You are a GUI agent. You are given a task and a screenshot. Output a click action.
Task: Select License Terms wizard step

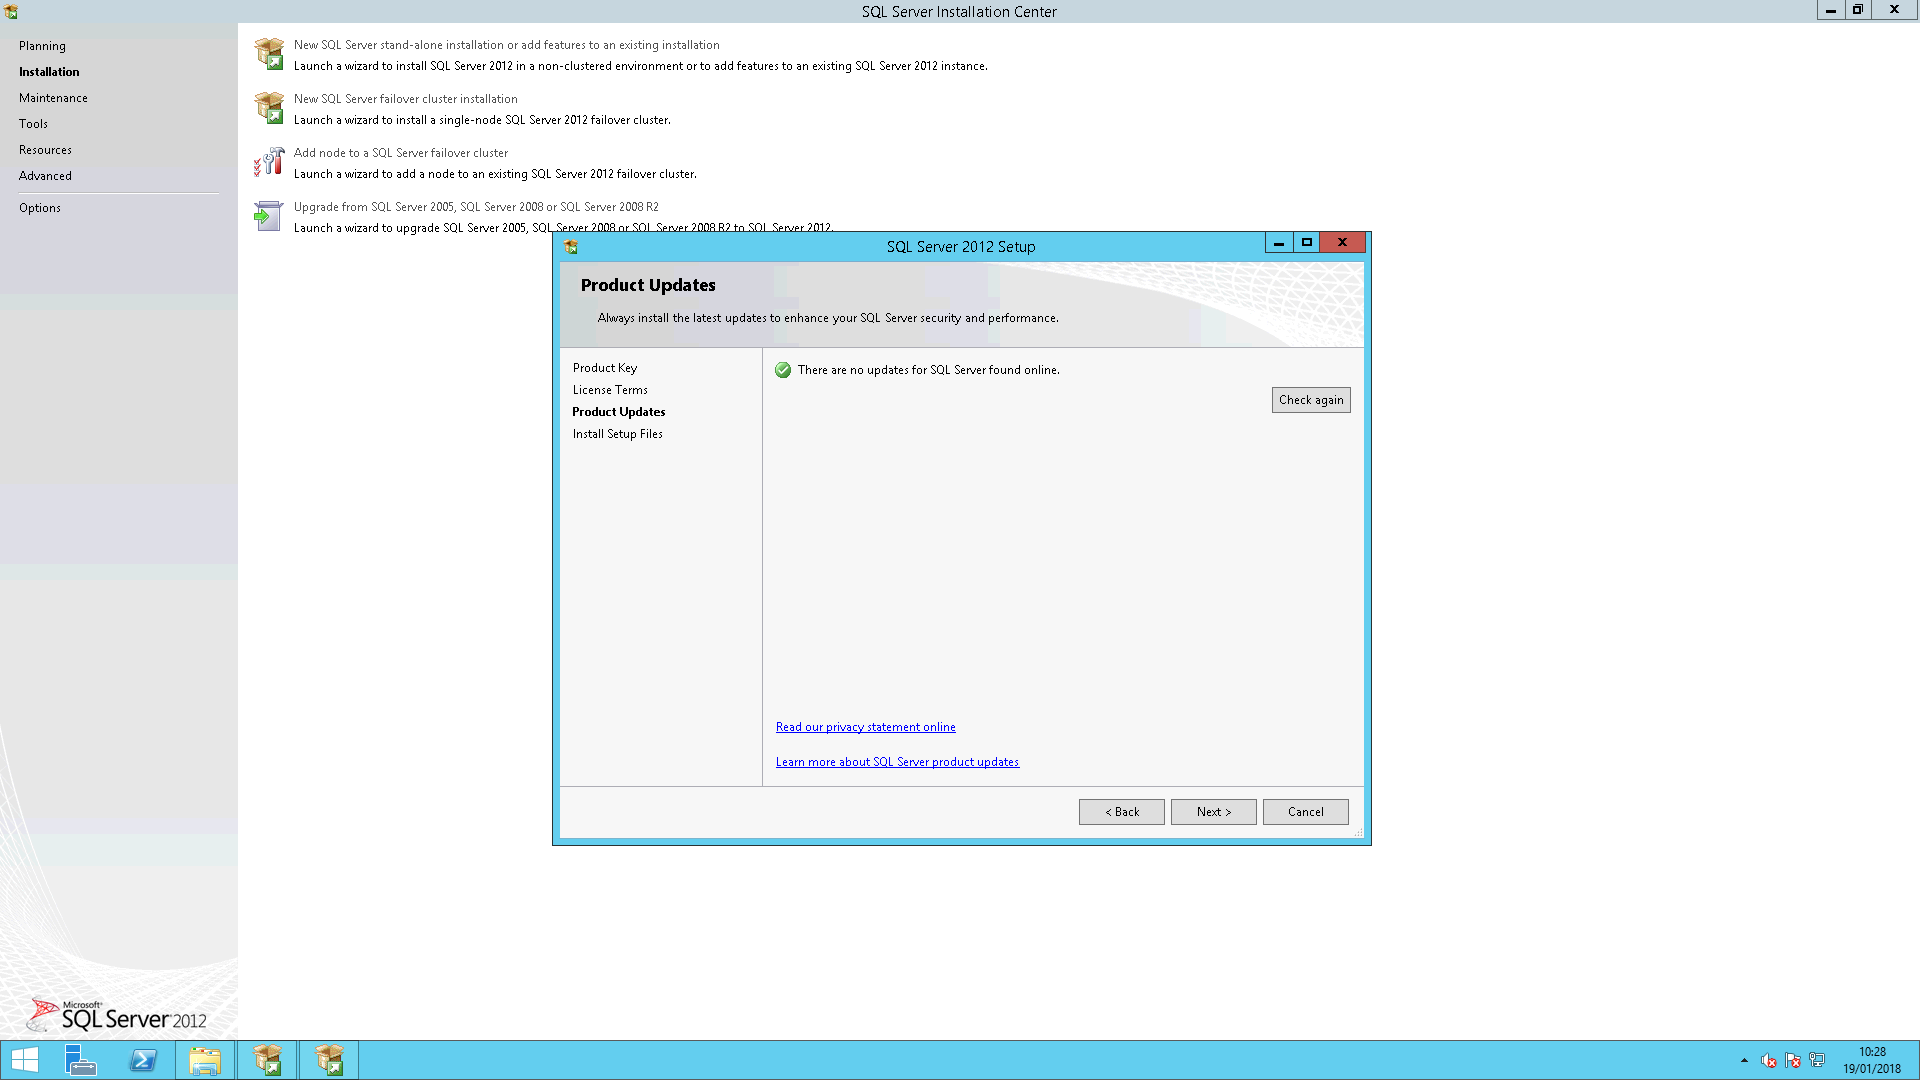click(610, 390)
